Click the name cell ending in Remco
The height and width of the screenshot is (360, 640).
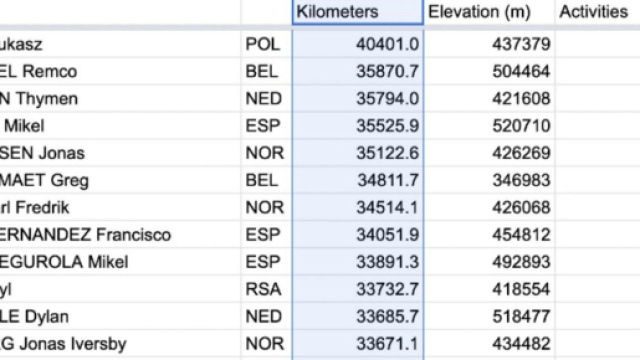120,71
